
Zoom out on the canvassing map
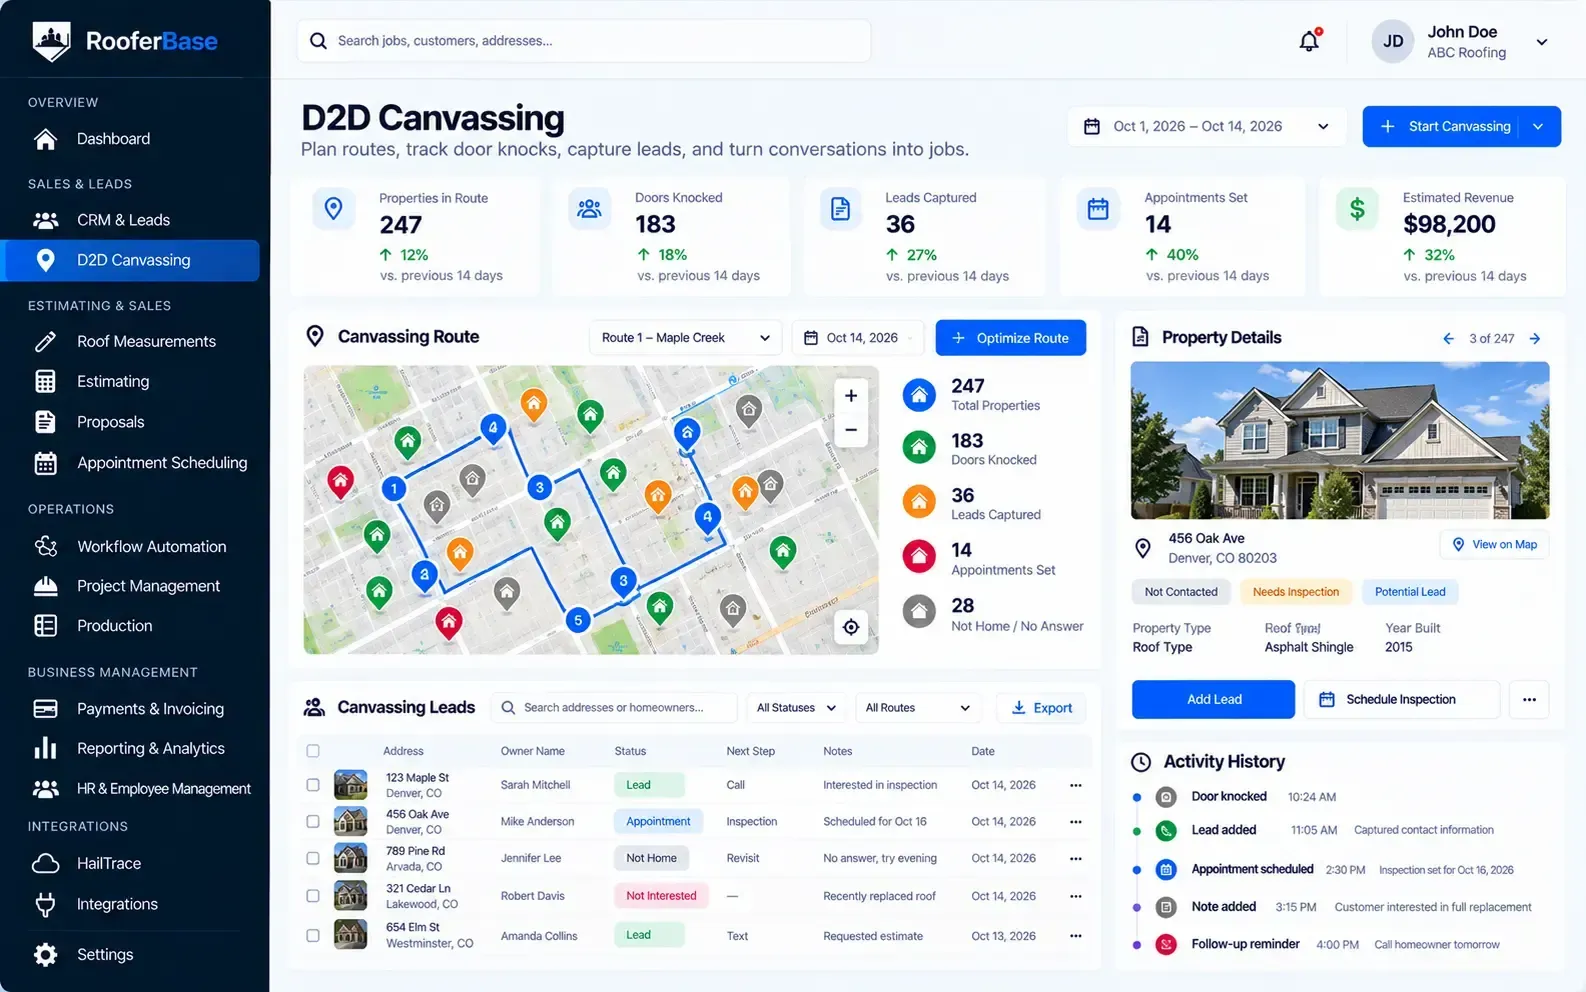(x=851, y=430)
